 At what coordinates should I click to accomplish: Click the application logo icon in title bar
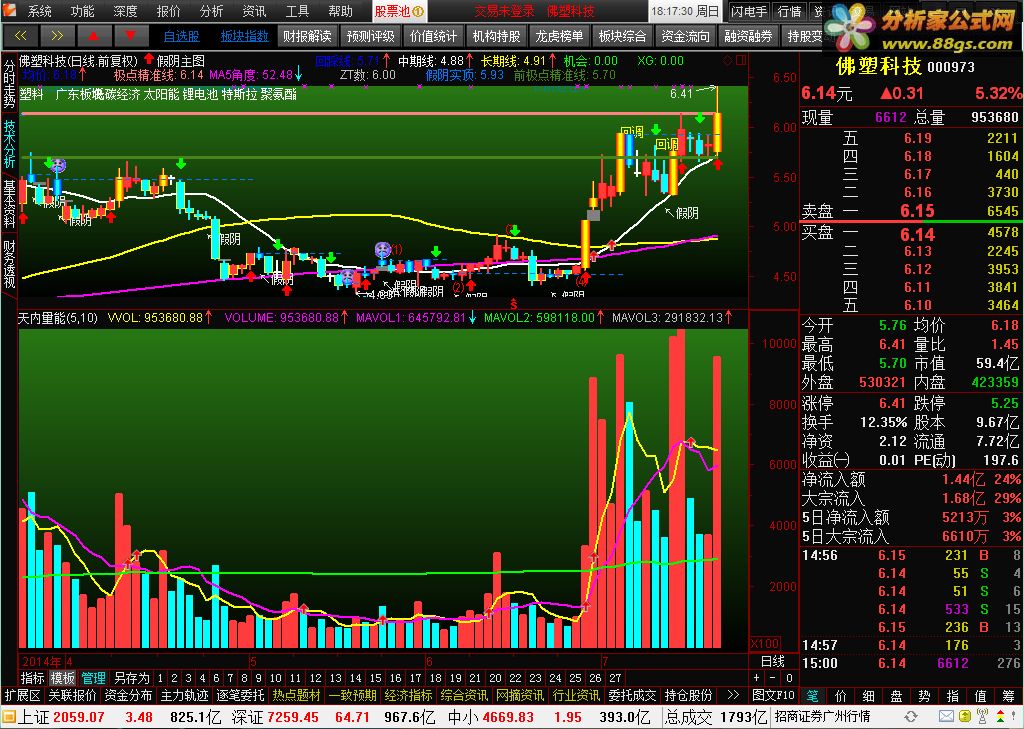click(10, 10)
